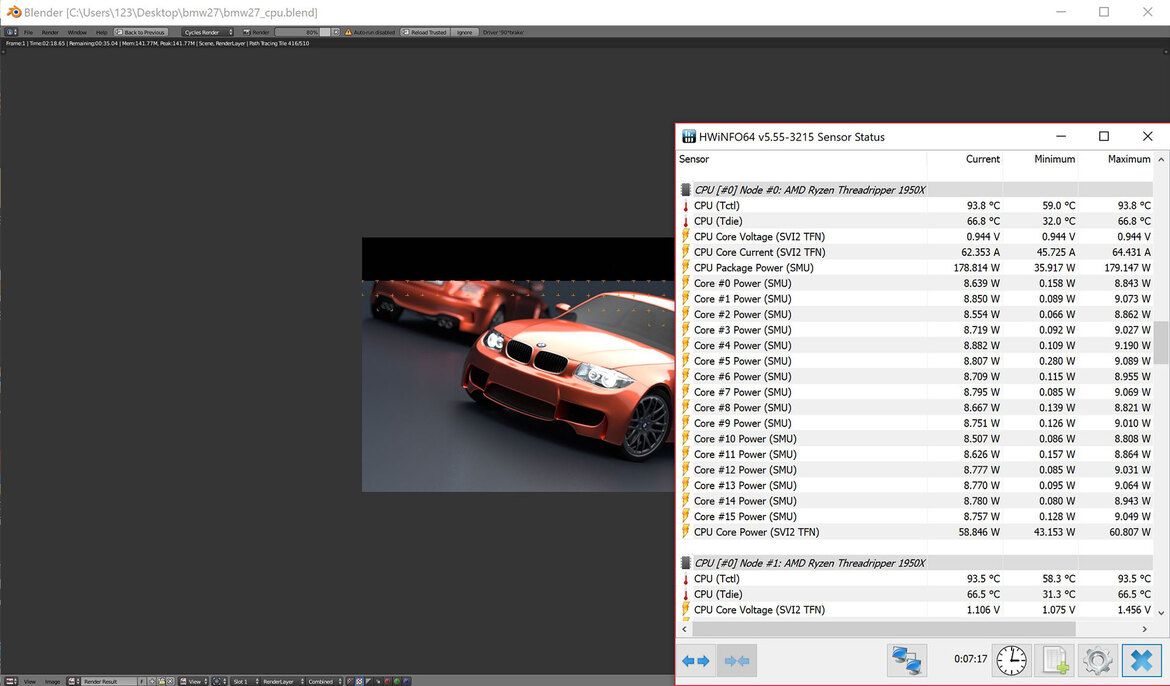Open Blender View mode dropdown
The height and width of the screenshot is (686, 1170).
193,682
